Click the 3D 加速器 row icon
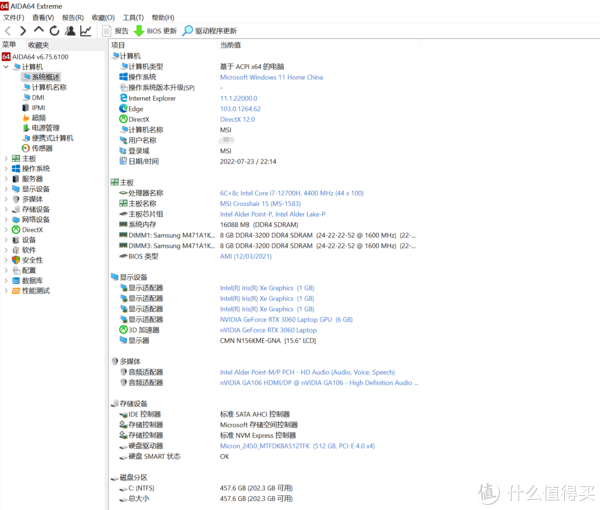The image size is (600, 510). point(123,329)
